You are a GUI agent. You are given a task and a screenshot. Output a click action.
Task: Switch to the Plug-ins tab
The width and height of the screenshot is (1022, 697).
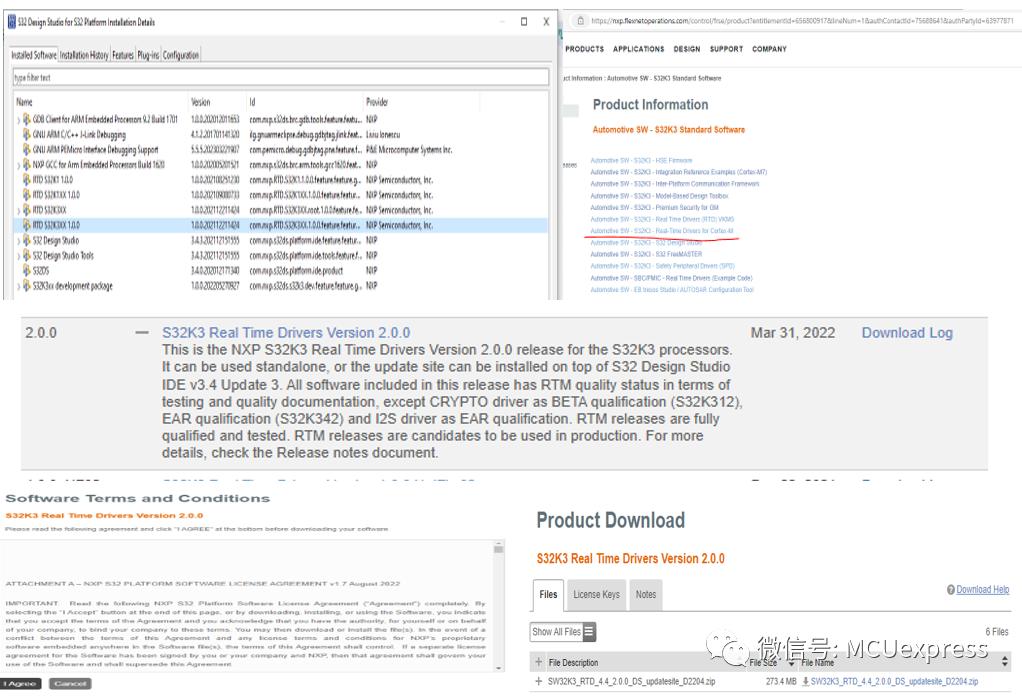tap(148, 55)
